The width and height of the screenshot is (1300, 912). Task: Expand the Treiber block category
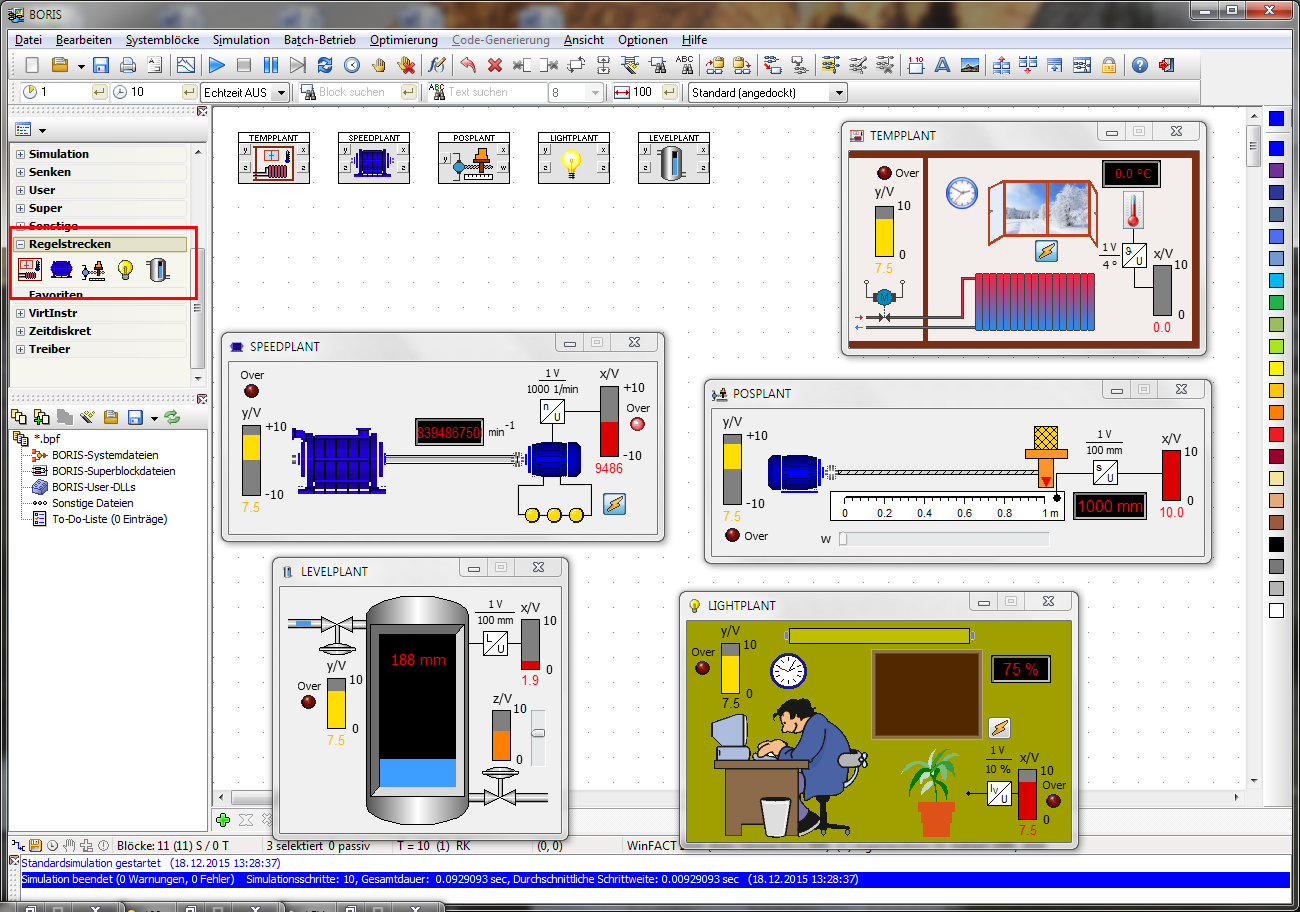pos(21,349)
